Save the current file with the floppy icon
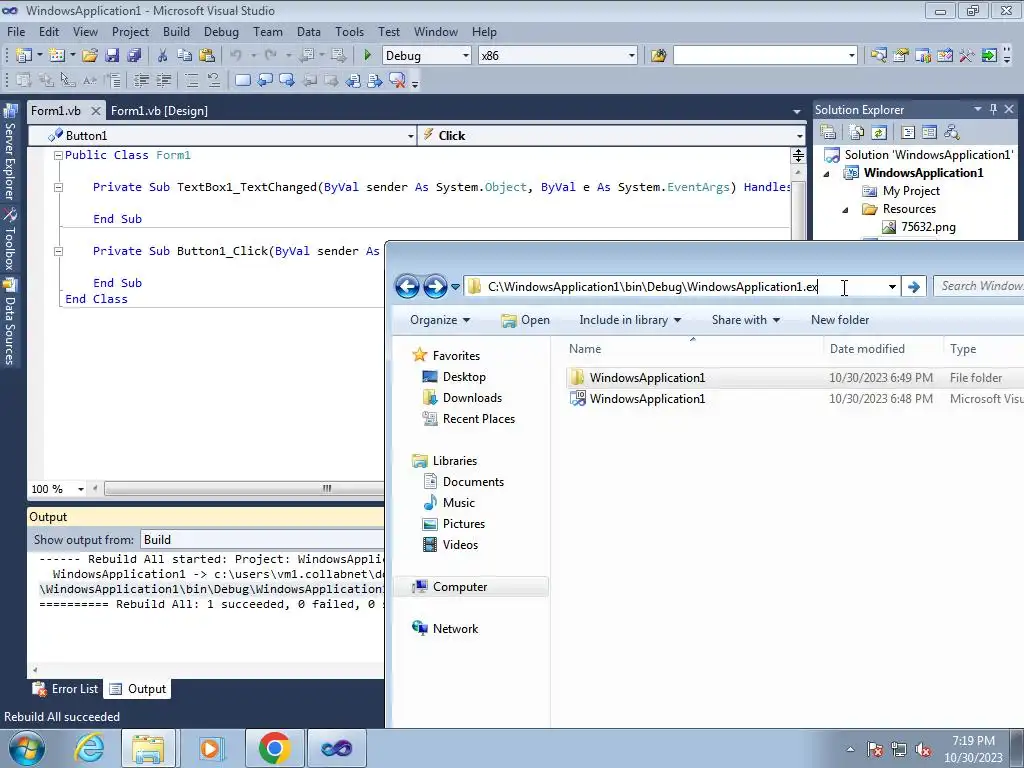Viewport: 1024px width, 768px height. coord(112,56)
